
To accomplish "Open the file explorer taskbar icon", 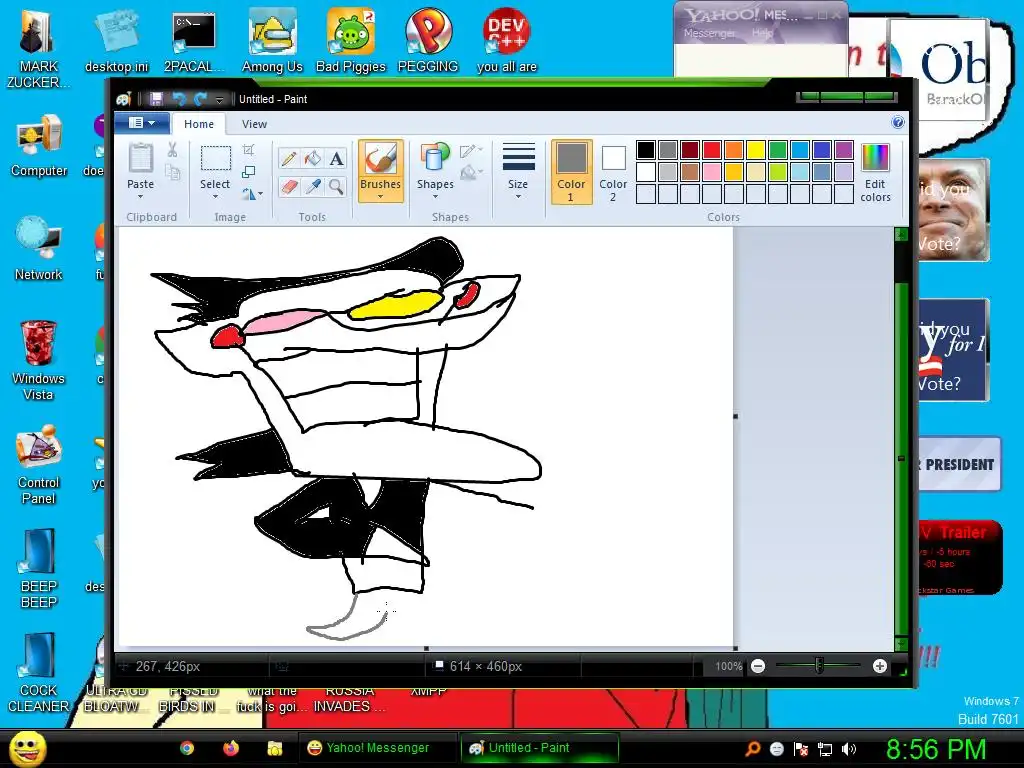I will click(x=274, y=748).
